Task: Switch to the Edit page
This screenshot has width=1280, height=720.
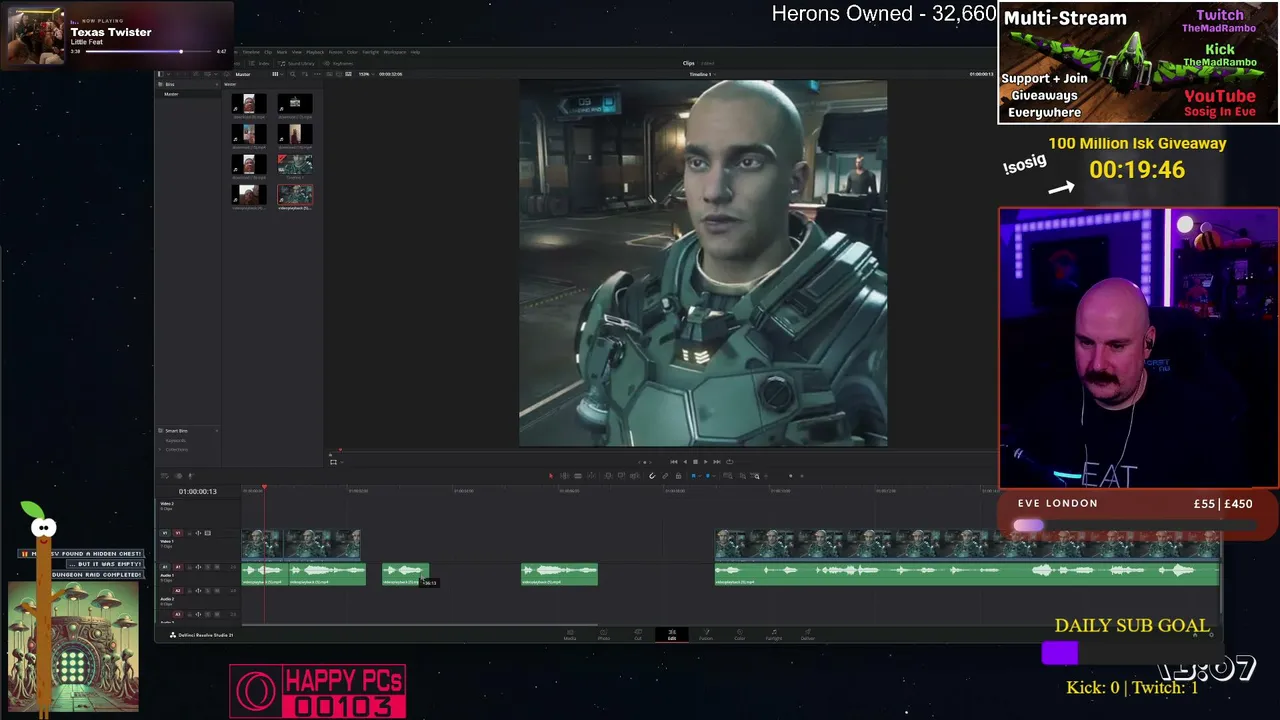Action: 672,634
